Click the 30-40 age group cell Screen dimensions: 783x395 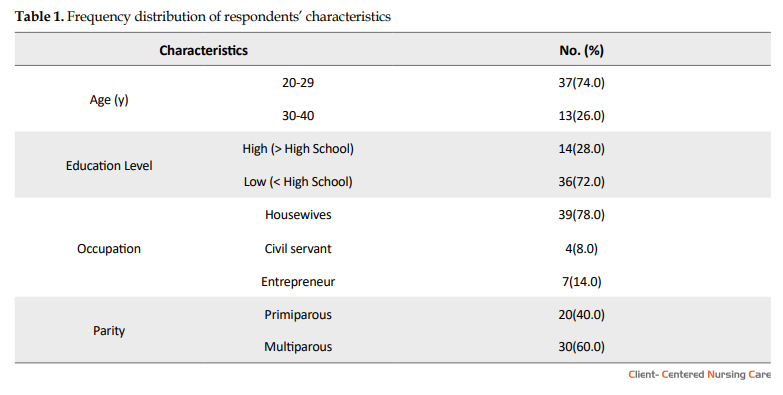[298, 116]
